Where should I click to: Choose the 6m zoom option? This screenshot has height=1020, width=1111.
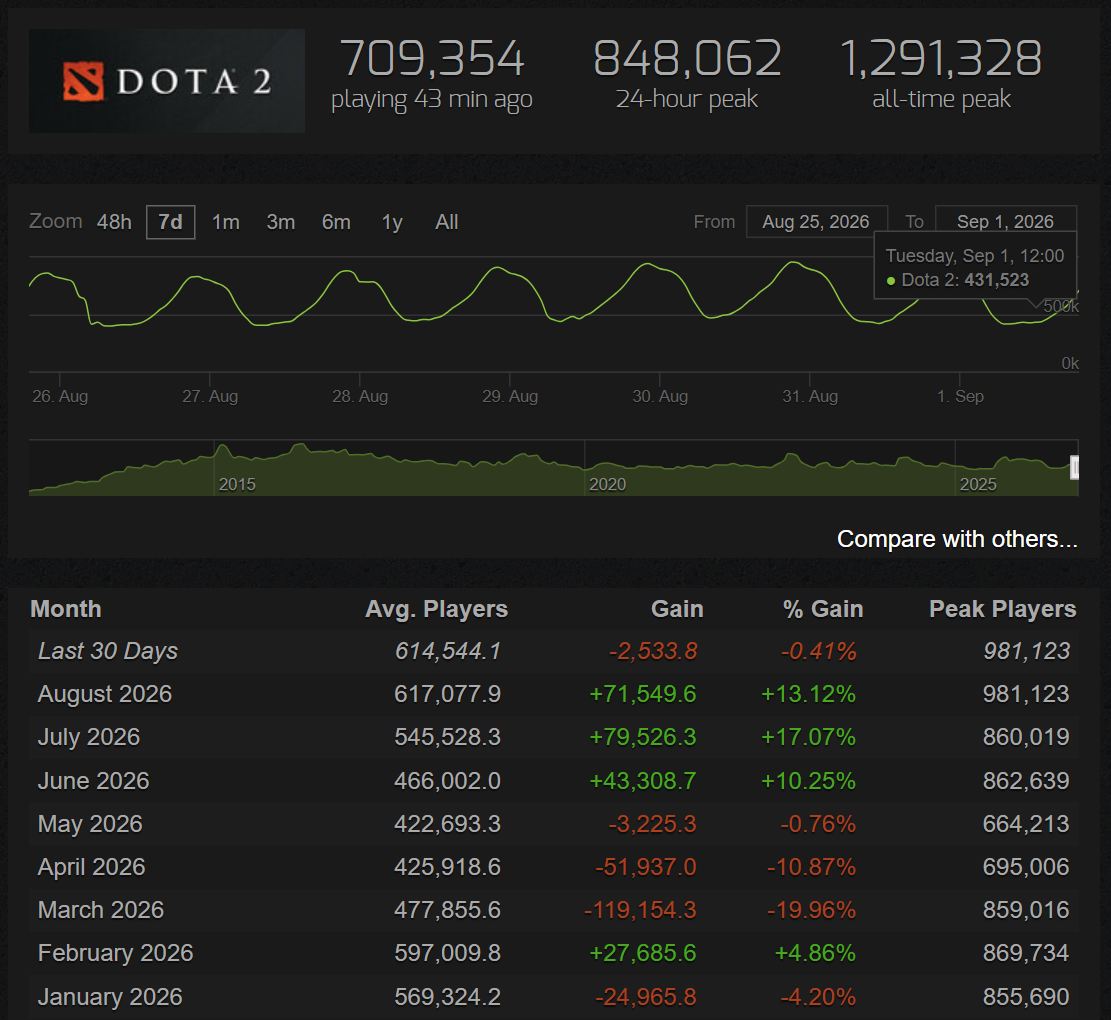336,222
